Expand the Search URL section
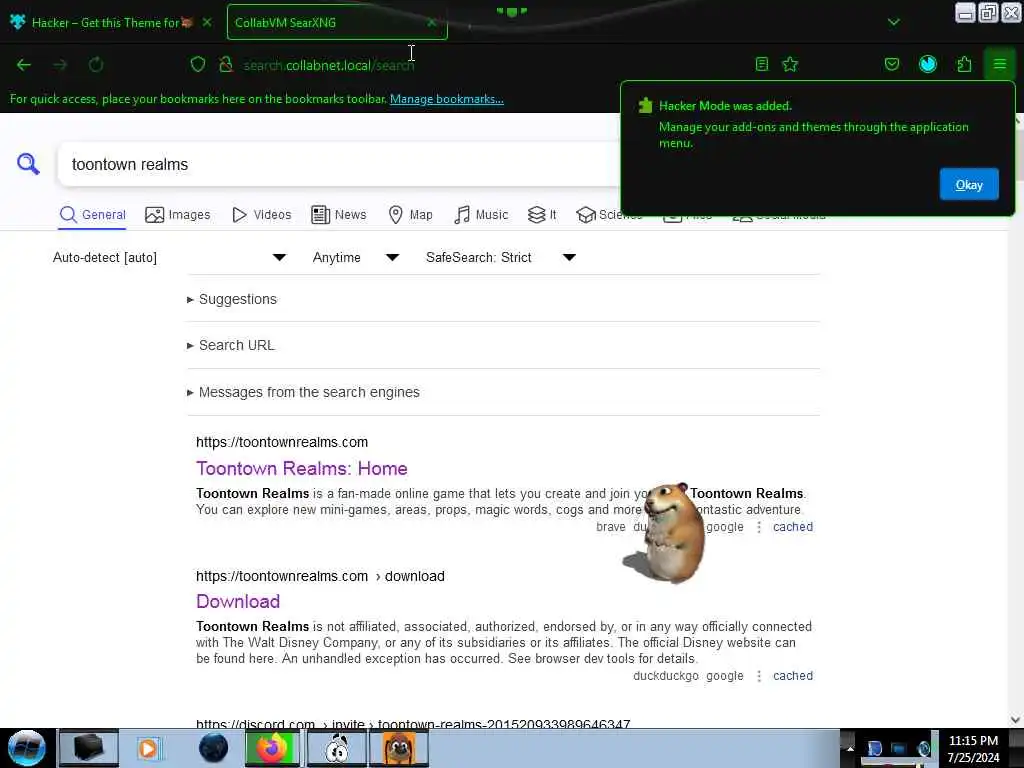The width and height of the screenshot is (1024, 768). click(x=231, y=345)
